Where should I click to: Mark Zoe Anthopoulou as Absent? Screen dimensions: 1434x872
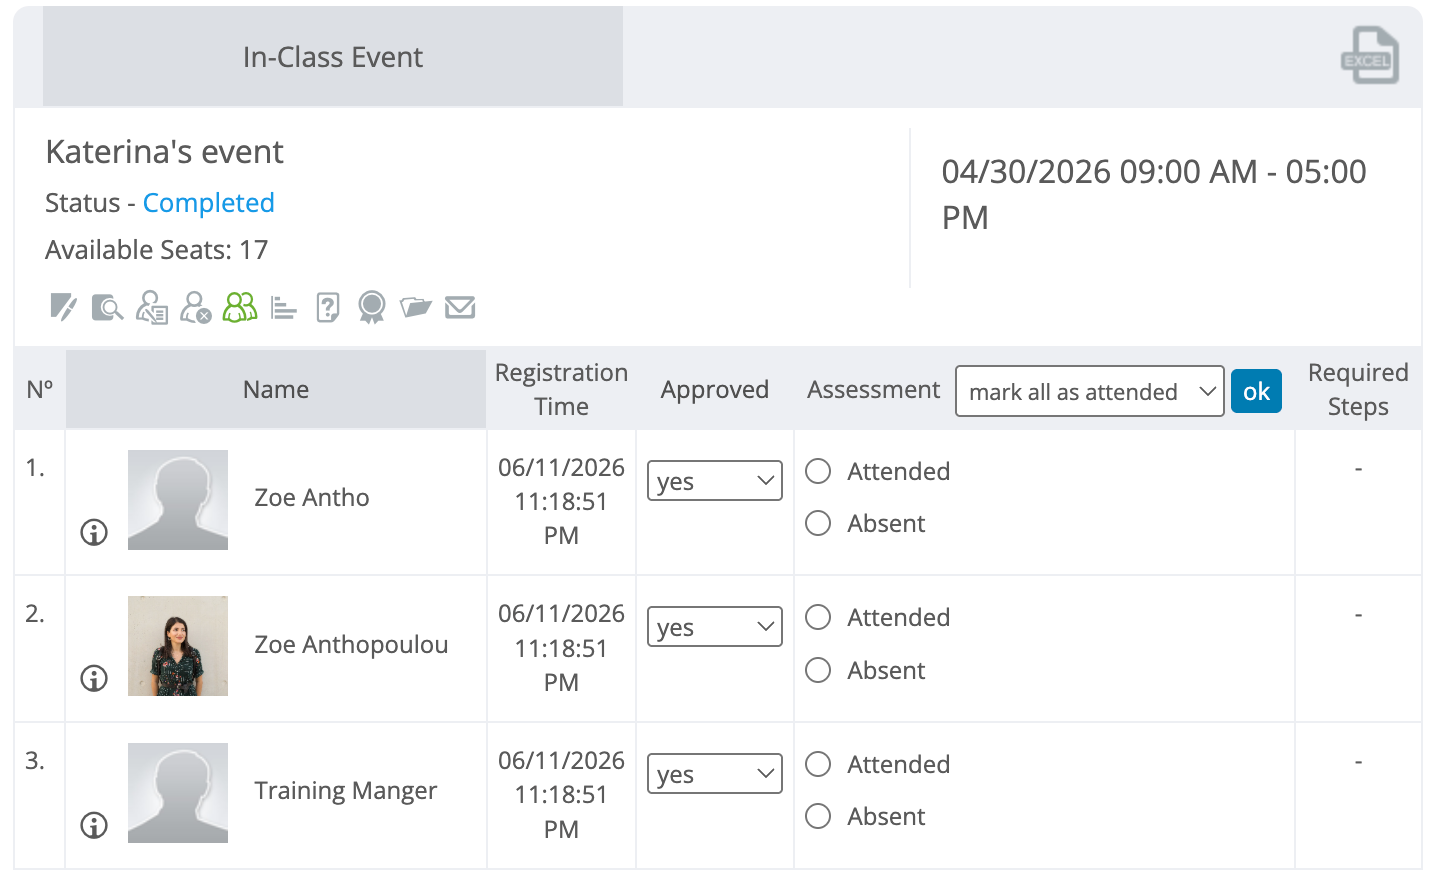[x=818, y=670]
